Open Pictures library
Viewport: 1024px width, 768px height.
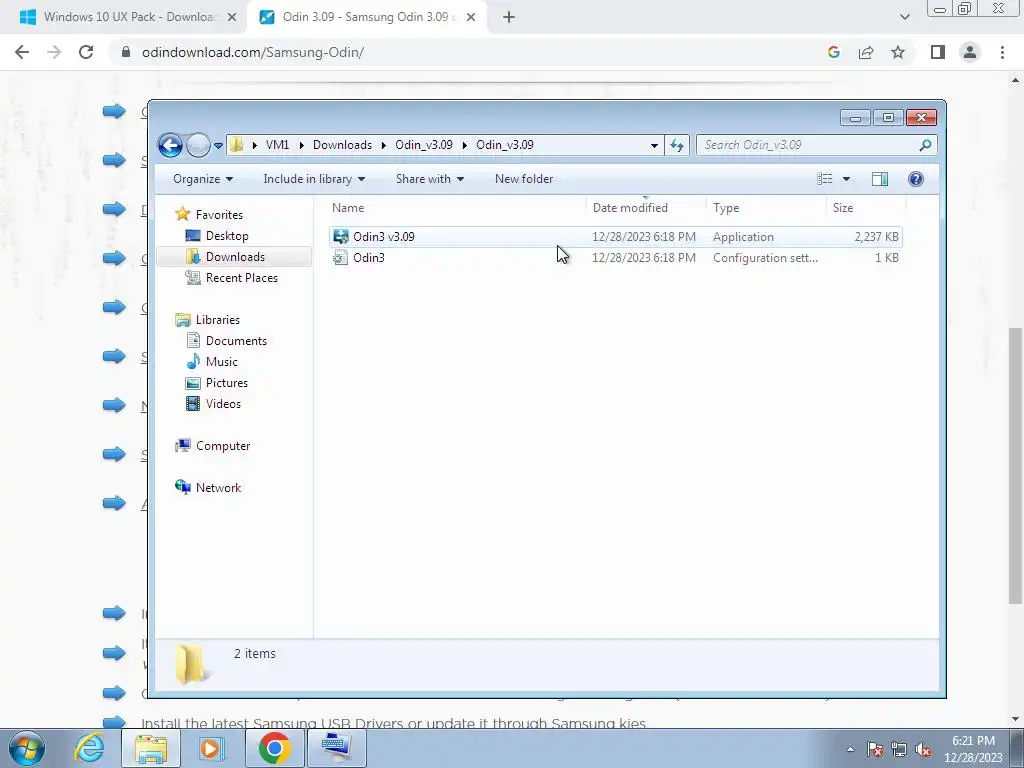(x=227, y=383)
